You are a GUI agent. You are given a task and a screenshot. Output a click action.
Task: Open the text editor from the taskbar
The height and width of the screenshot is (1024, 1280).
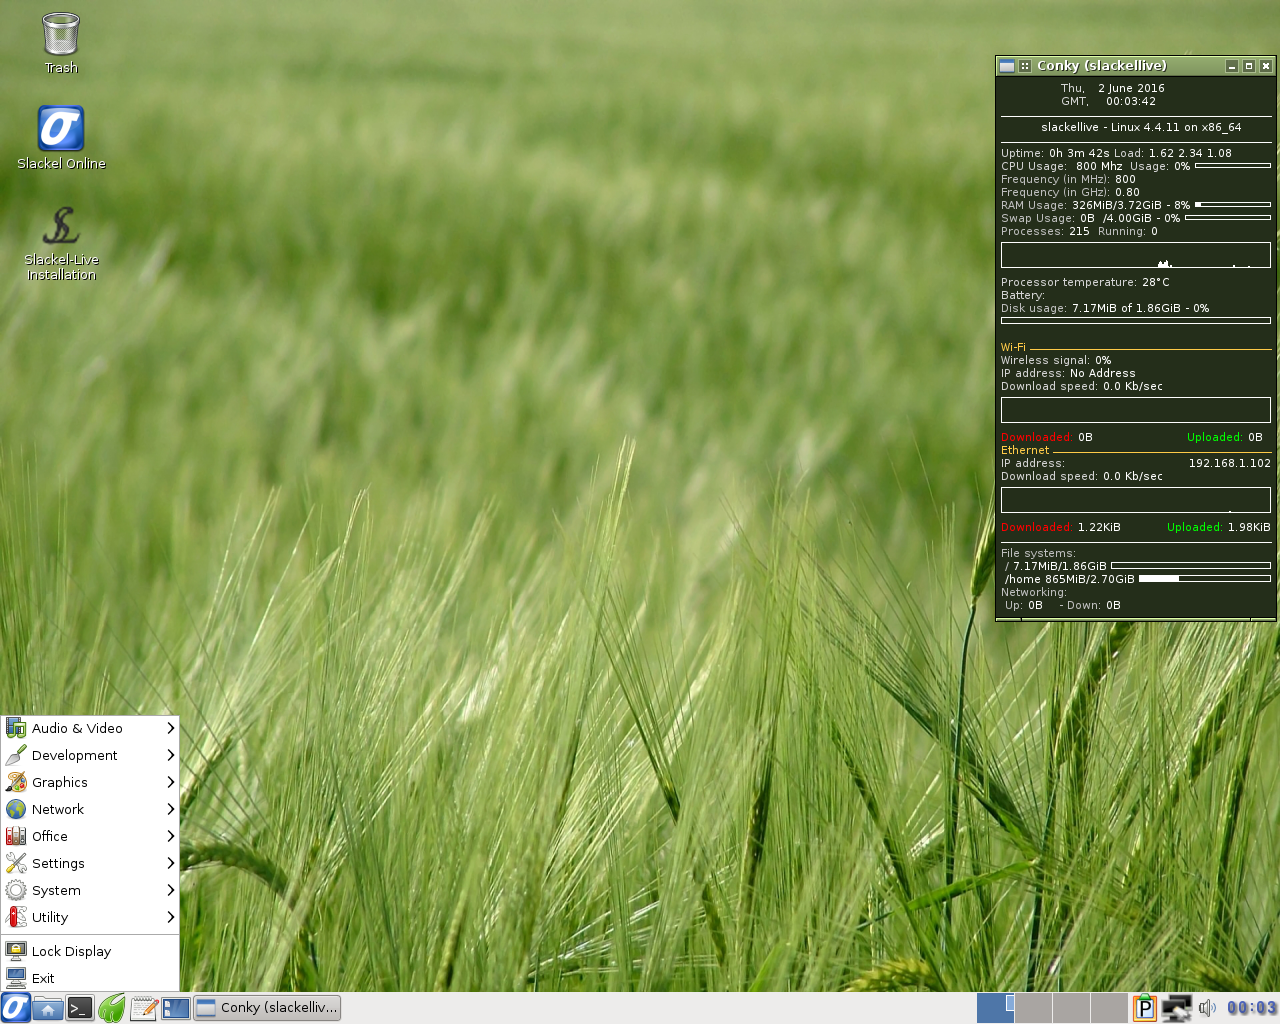point(144,1008)
